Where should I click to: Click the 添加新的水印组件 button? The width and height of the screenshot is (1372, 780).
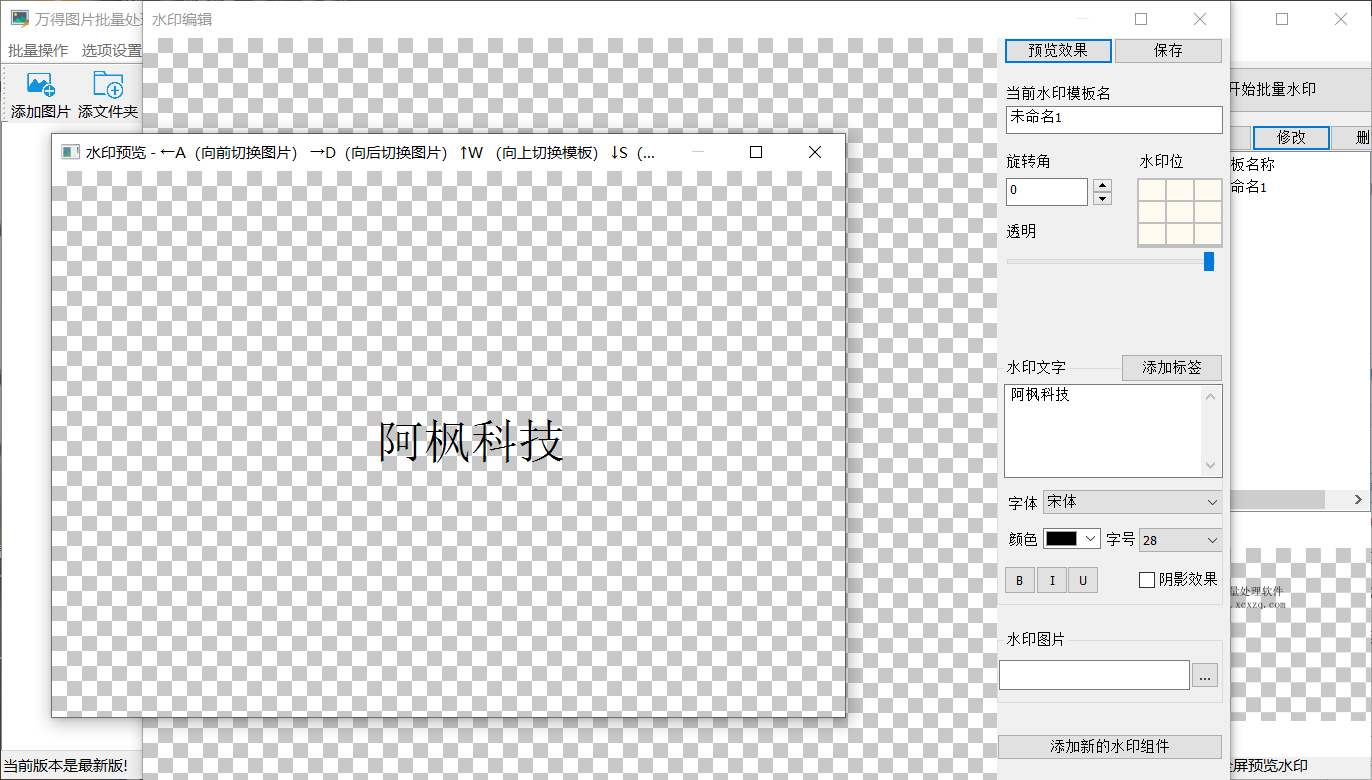pos(1110,747)
